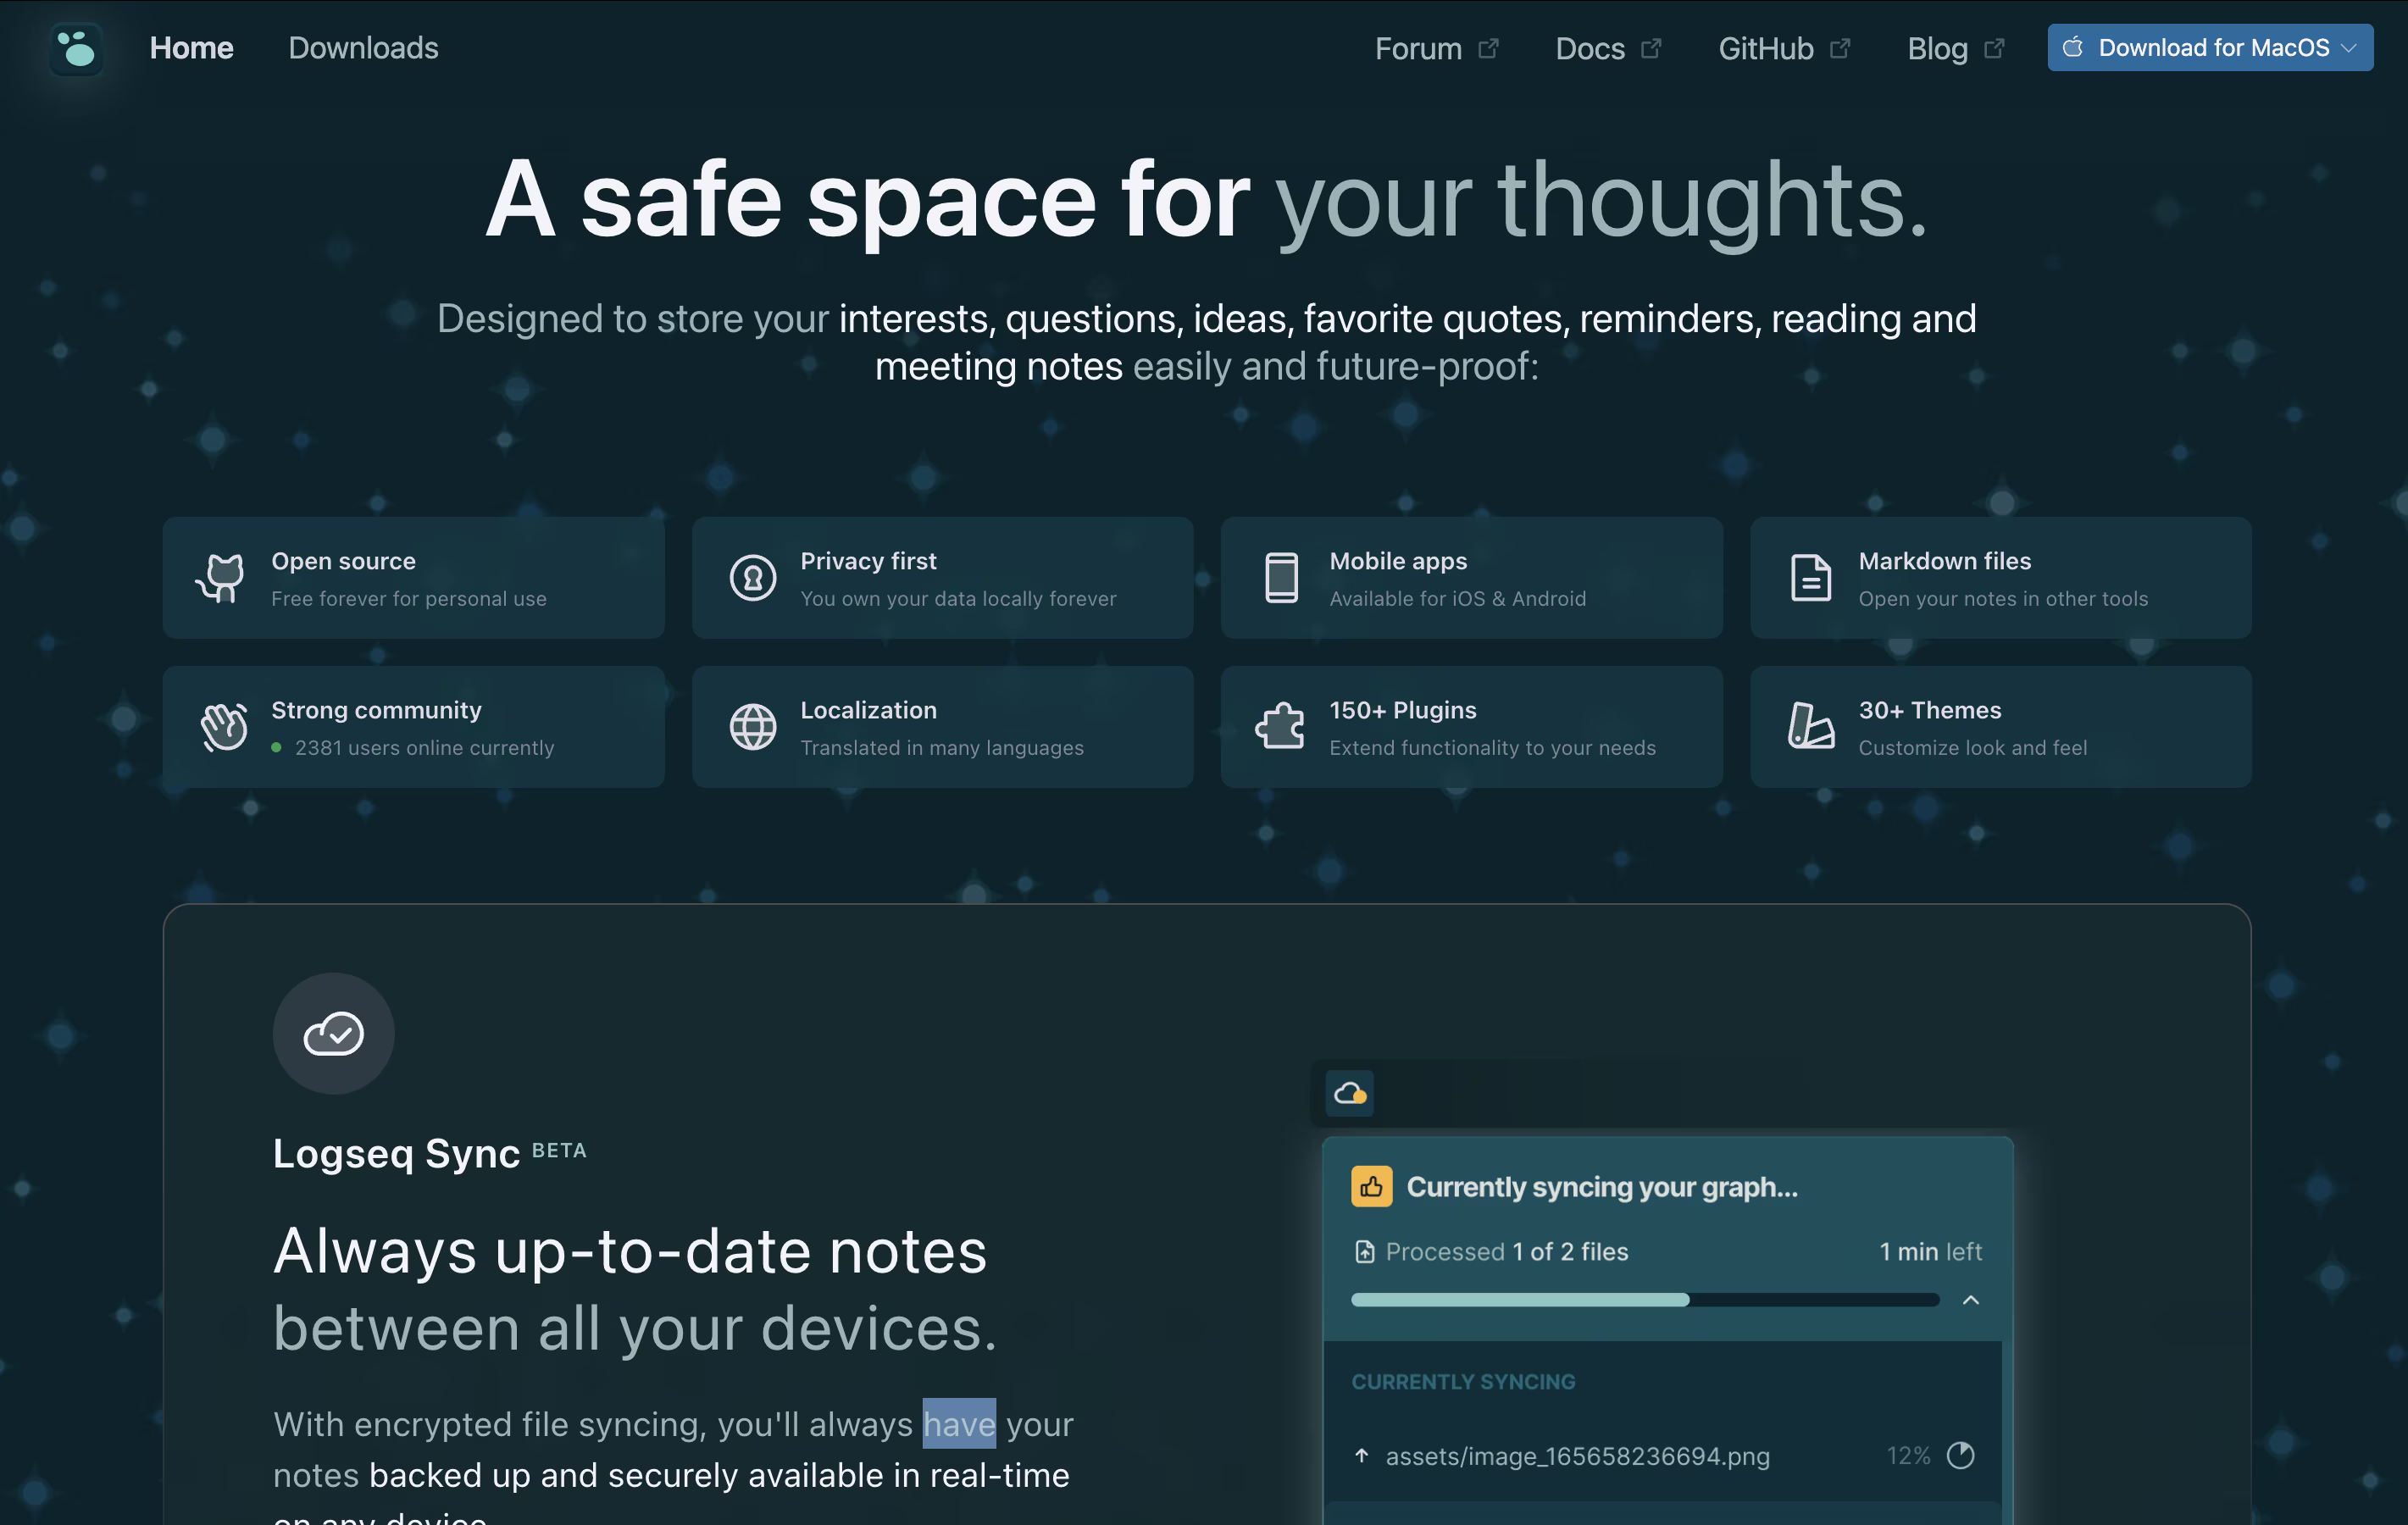The height and width of the screenshot is (1525, 2408).
Task: Open the GitHub external link
Action: click(1784, 48)
